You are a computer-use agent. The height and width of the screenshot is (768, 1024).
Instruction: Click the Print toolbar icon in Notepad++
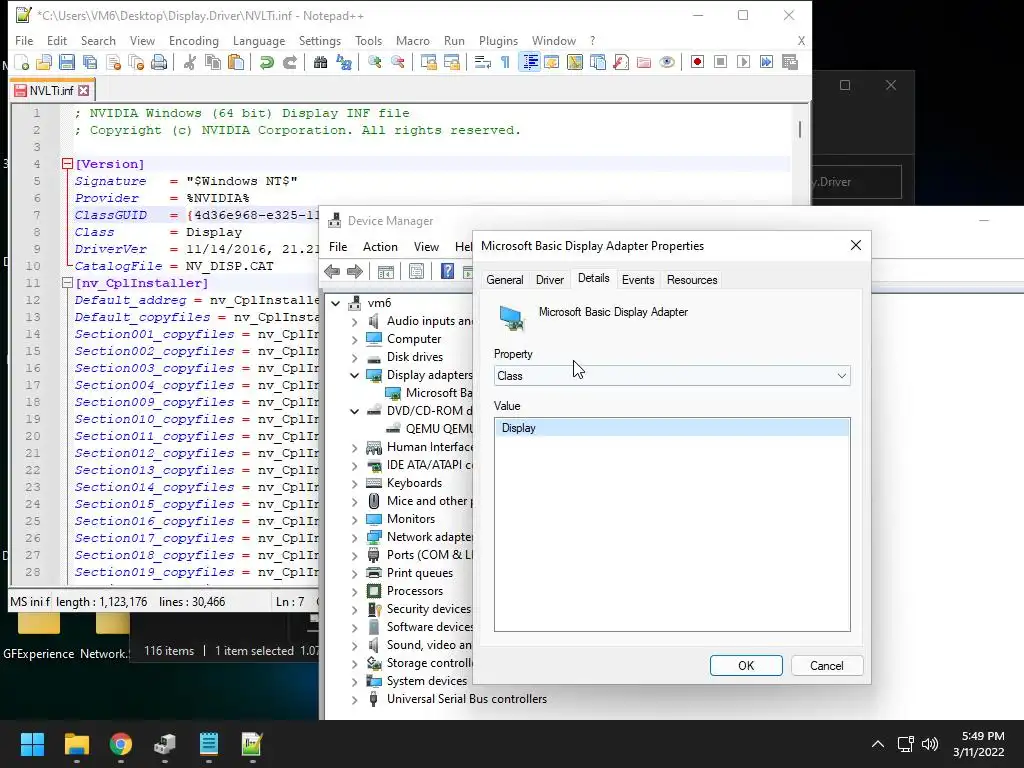[159, 62]
